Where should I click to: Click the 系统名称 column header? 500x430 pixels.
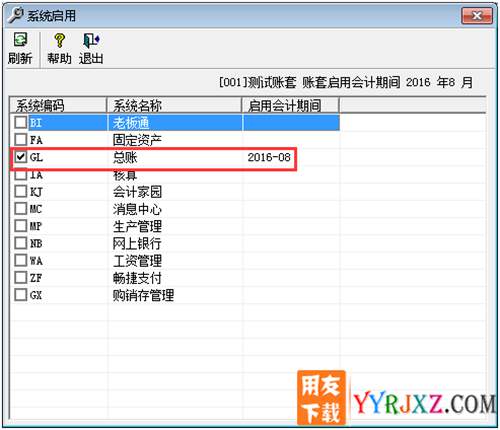pos(174,105)
